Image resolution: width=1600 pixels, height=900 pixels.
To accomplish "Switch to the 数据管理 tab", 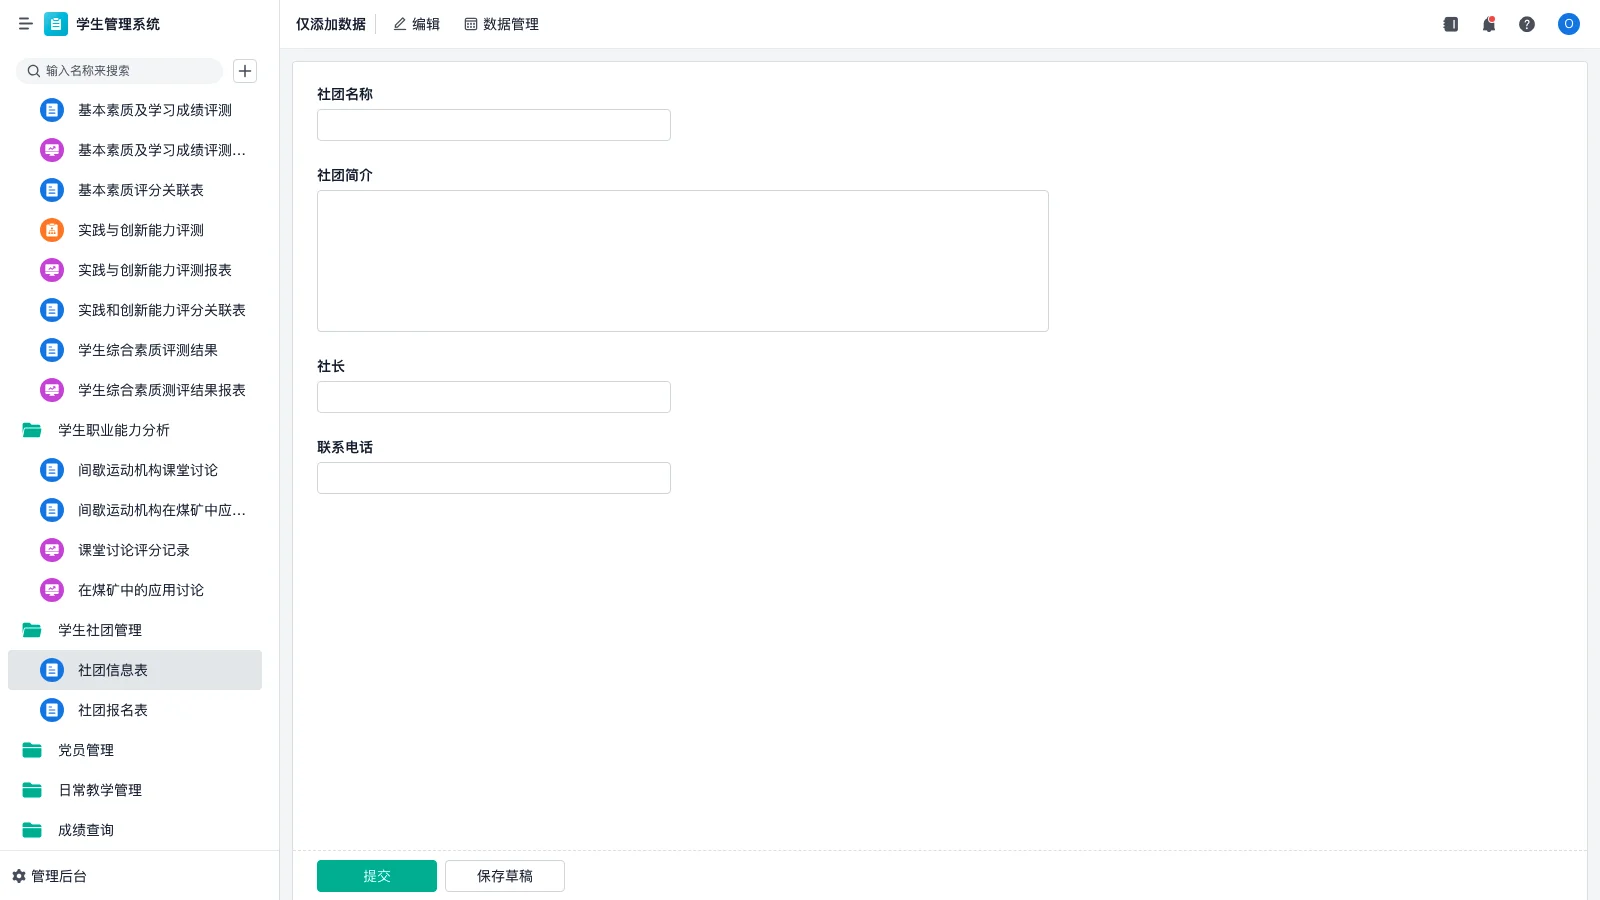I will tap(501, 24).
